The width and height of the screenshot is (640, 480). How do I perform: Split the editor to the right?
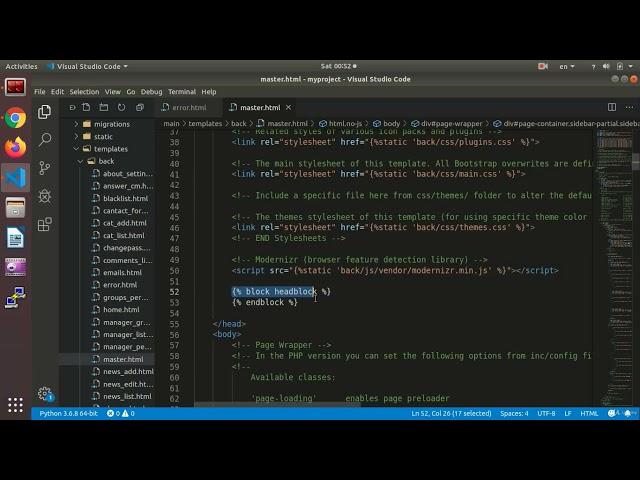pyautogui.click(x=612, y=107)
